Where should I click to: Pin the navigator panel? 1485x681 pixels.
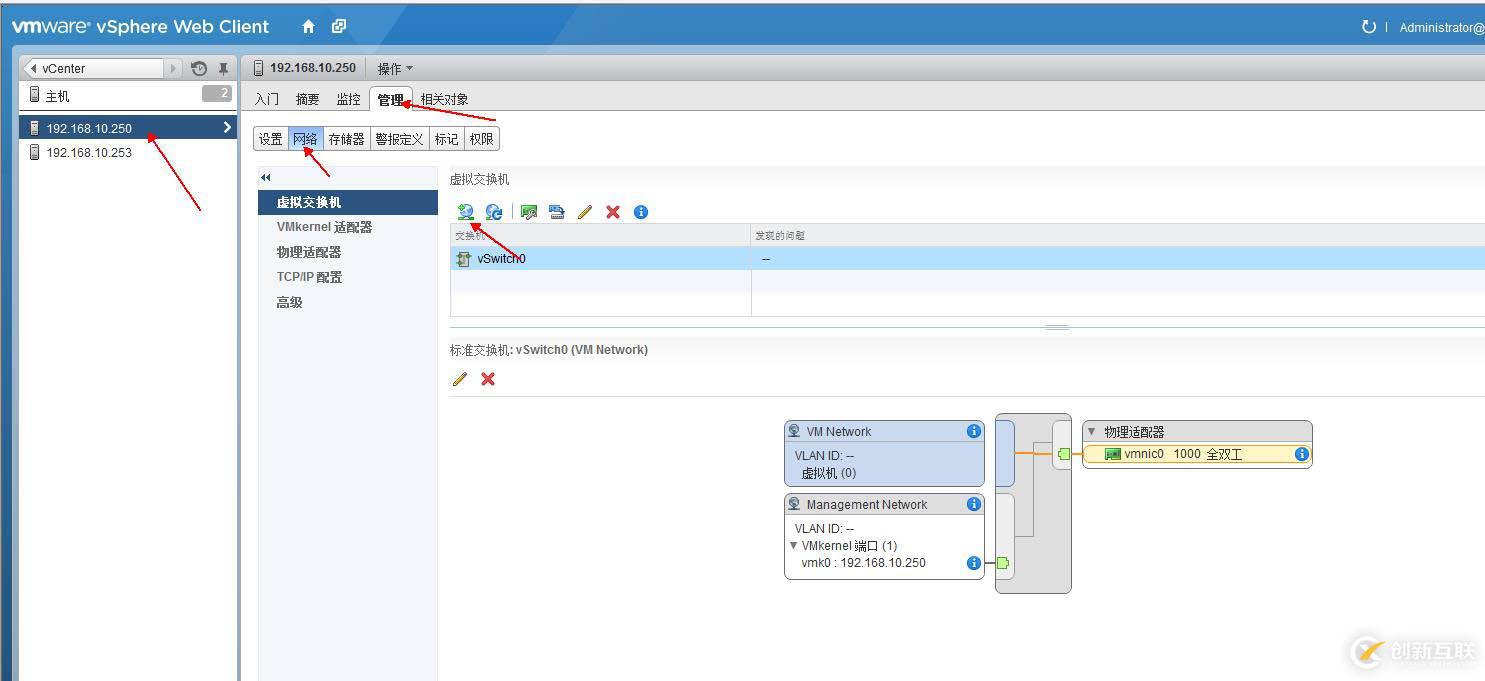224,68
